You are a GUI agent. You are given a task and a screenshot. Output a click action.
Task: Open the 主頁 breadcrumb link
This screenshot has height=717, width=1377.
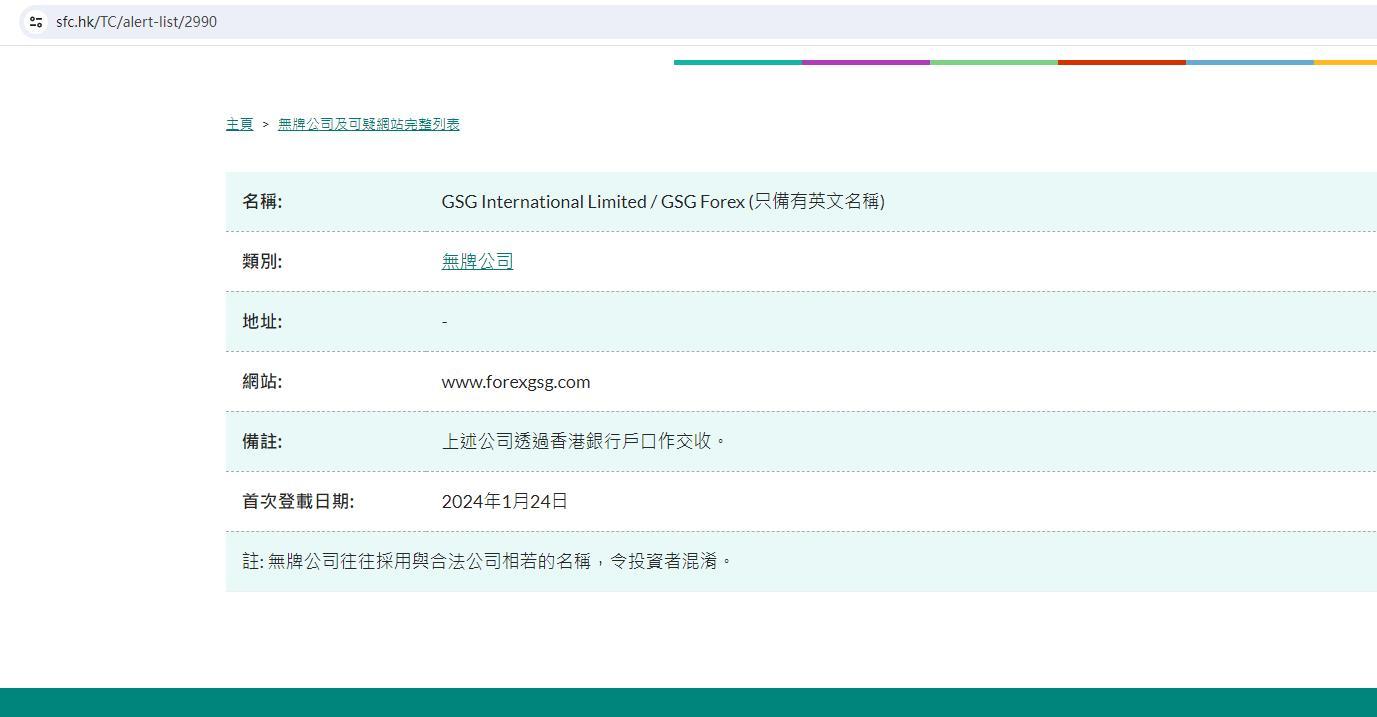click(239, 124)
